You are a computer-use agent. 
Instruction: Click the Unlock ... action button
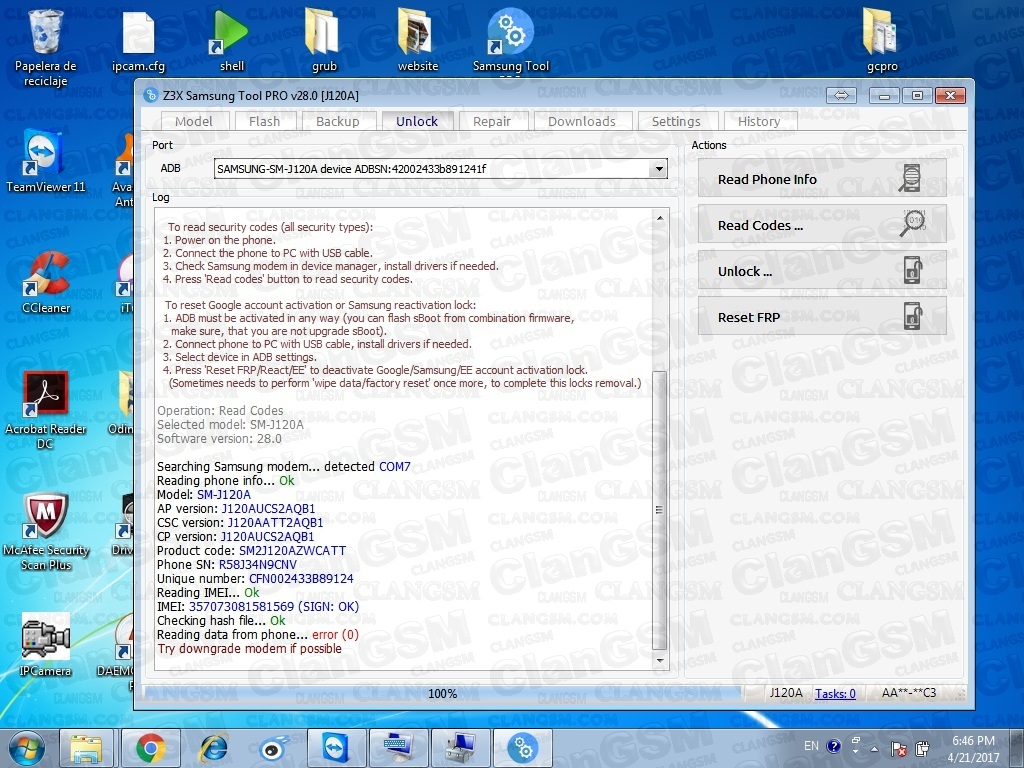click(x=822, y=270)
